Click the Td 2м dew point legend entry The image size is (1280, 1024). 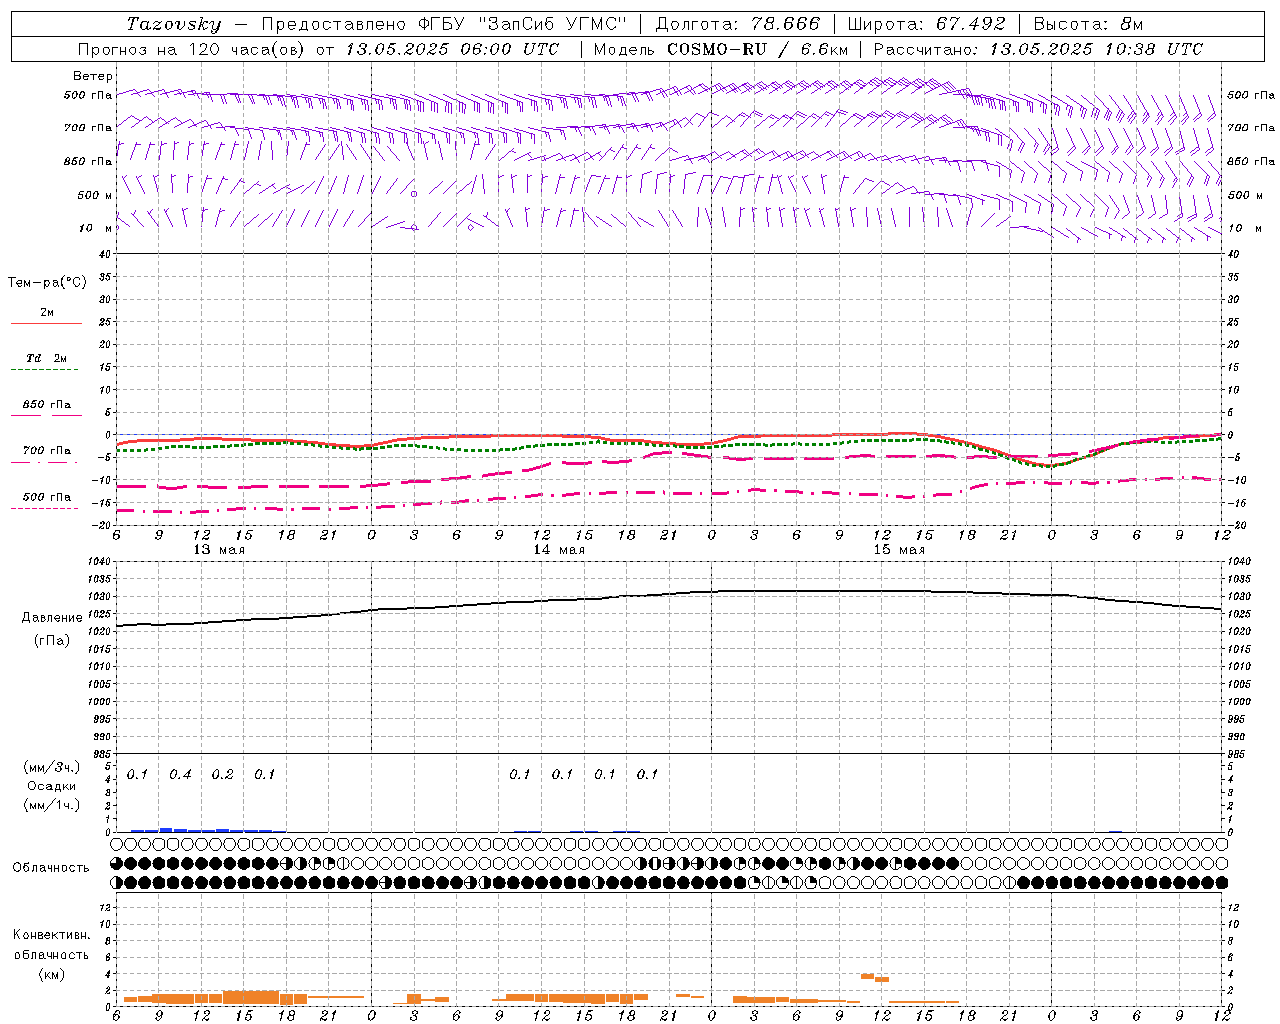(x=46, y=358)
